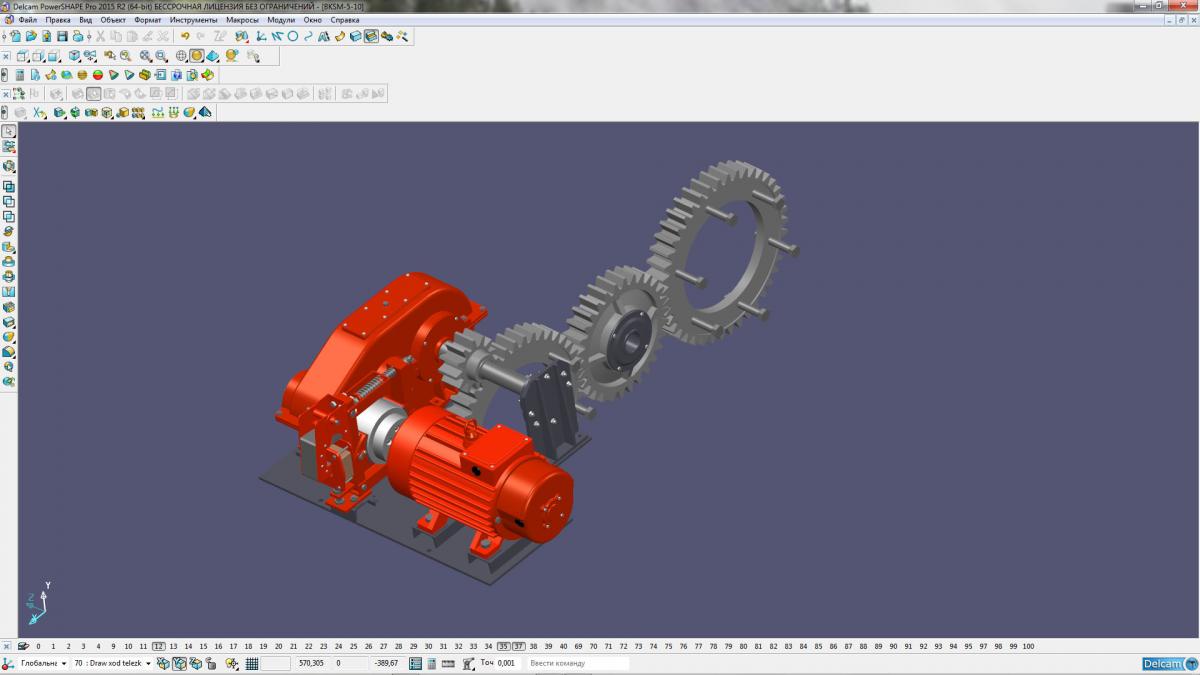Viewport: 1200px width, 675px height.
Task: Enable level 20
Action: tap(279, 646)
